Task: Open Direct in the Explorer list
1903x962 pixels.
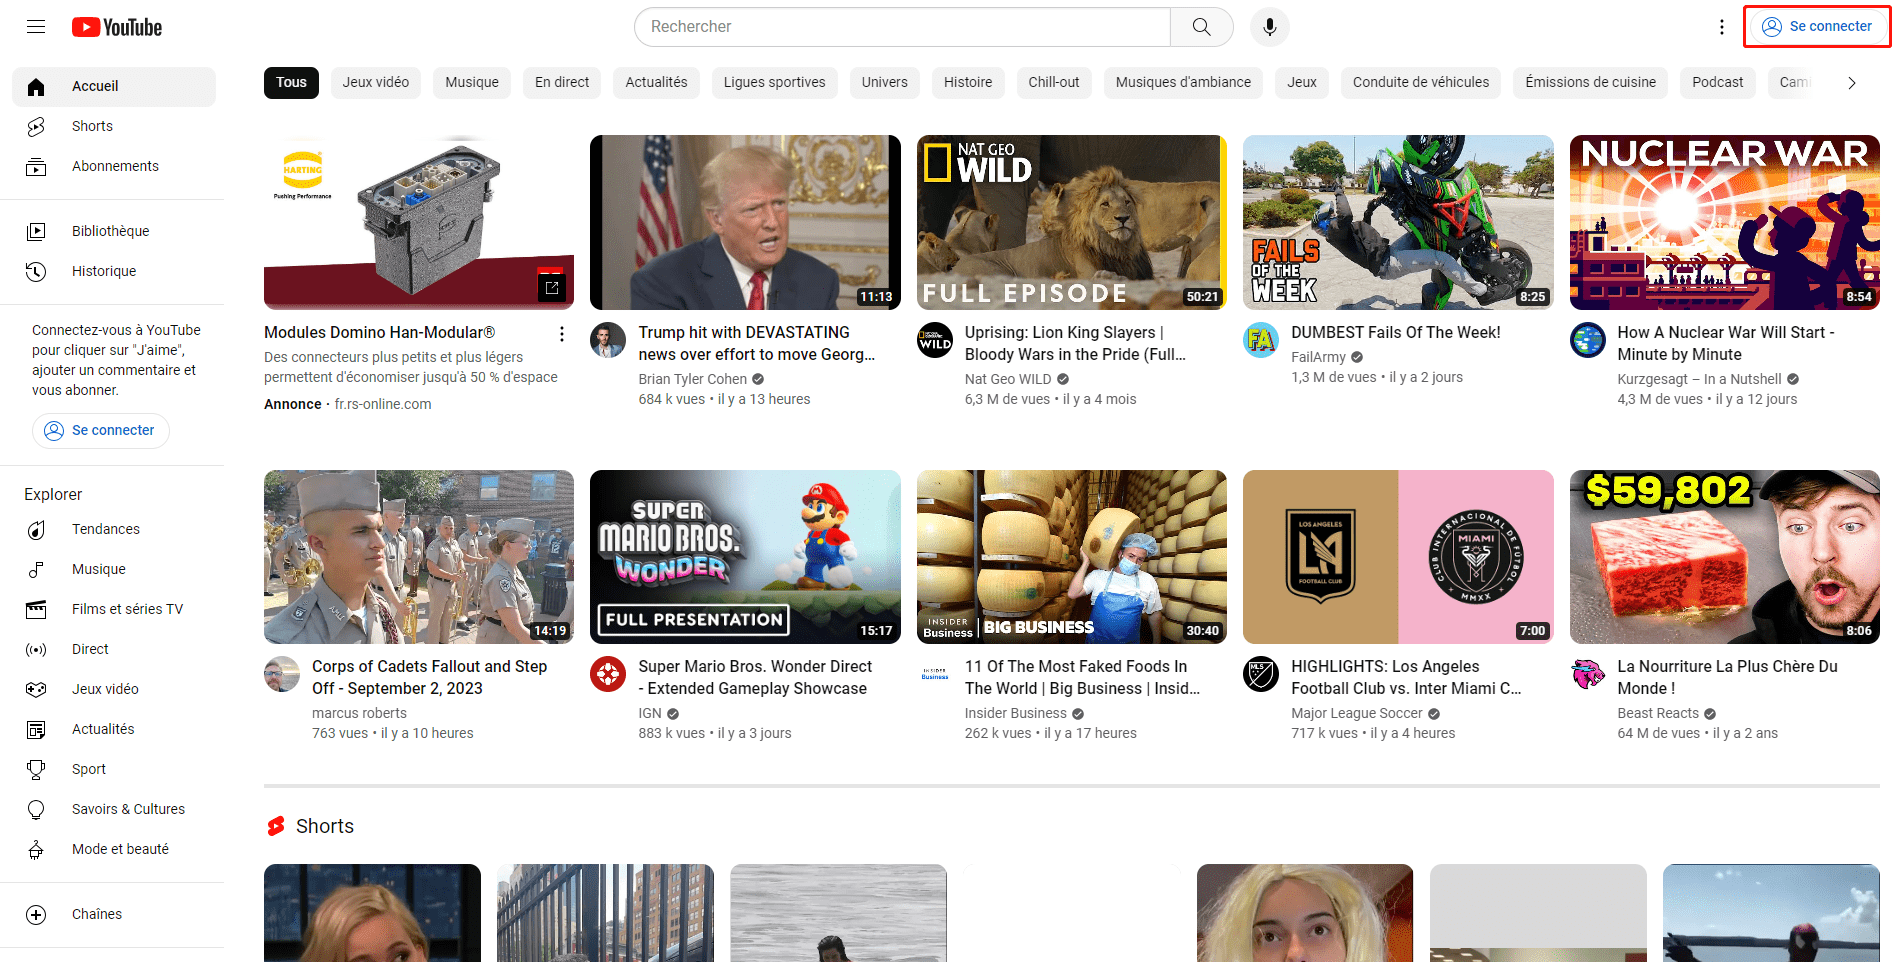Action: [x=114, y=650]
